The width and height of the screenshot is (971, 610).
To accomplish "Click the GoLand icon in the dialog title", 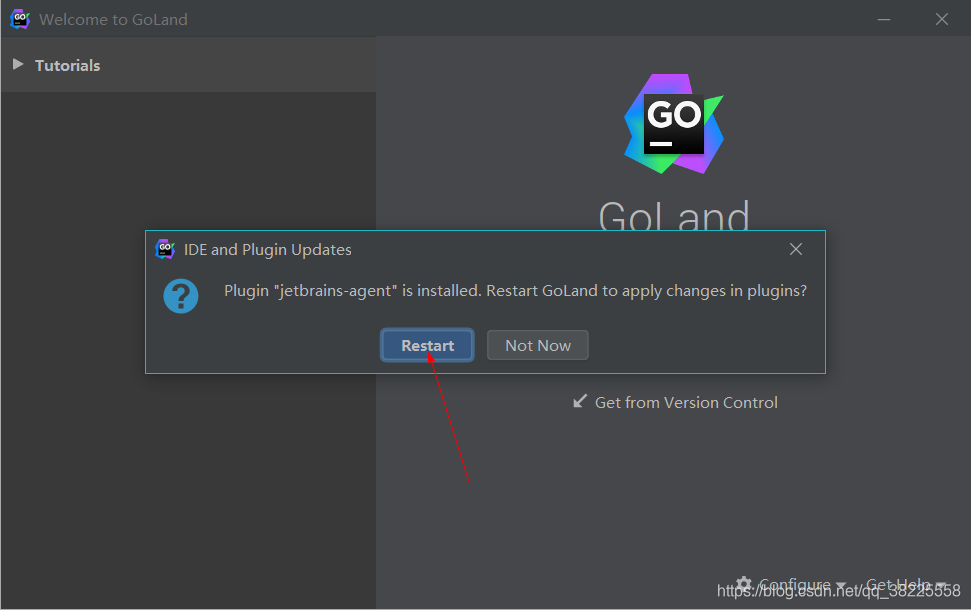I will (165, 249).
